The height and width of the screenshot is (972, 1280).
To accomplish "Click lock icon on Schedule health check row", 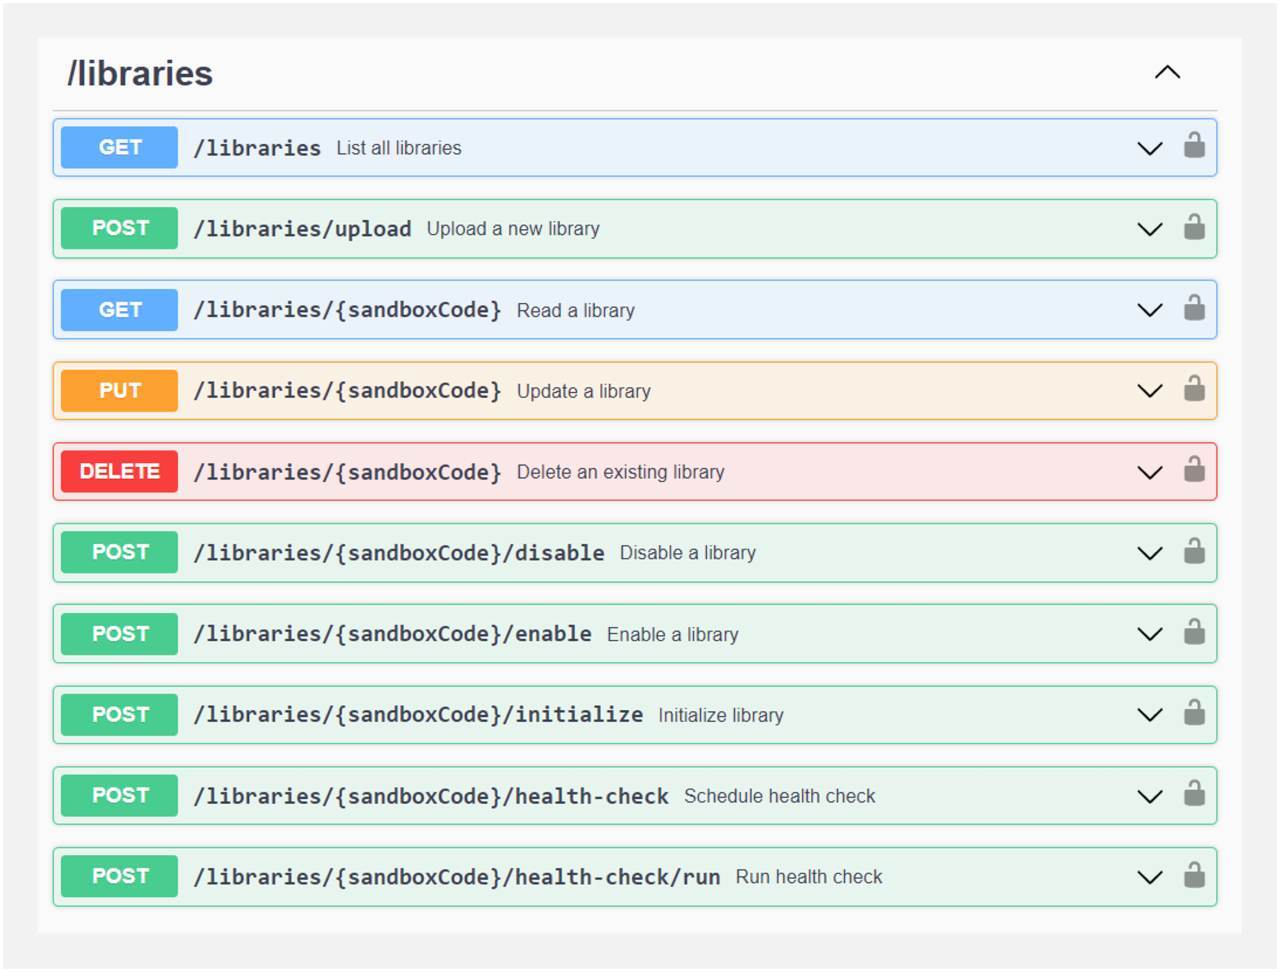I will tap(1194, 794).
